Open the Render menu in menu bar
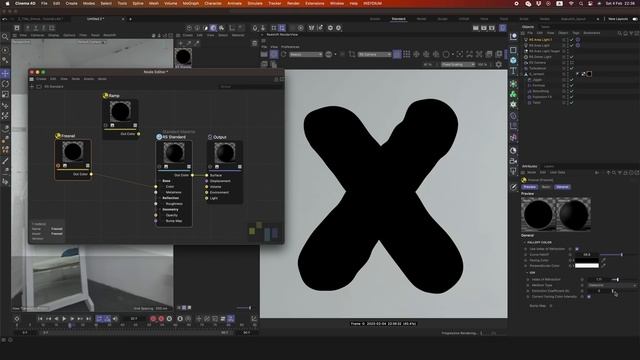Screen dimensions: 640x360 point(293,3)
